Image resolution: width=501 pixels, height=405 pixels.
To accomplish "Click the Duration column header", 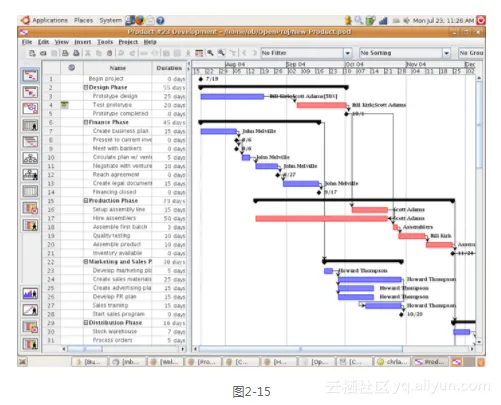I will point(169,68).
